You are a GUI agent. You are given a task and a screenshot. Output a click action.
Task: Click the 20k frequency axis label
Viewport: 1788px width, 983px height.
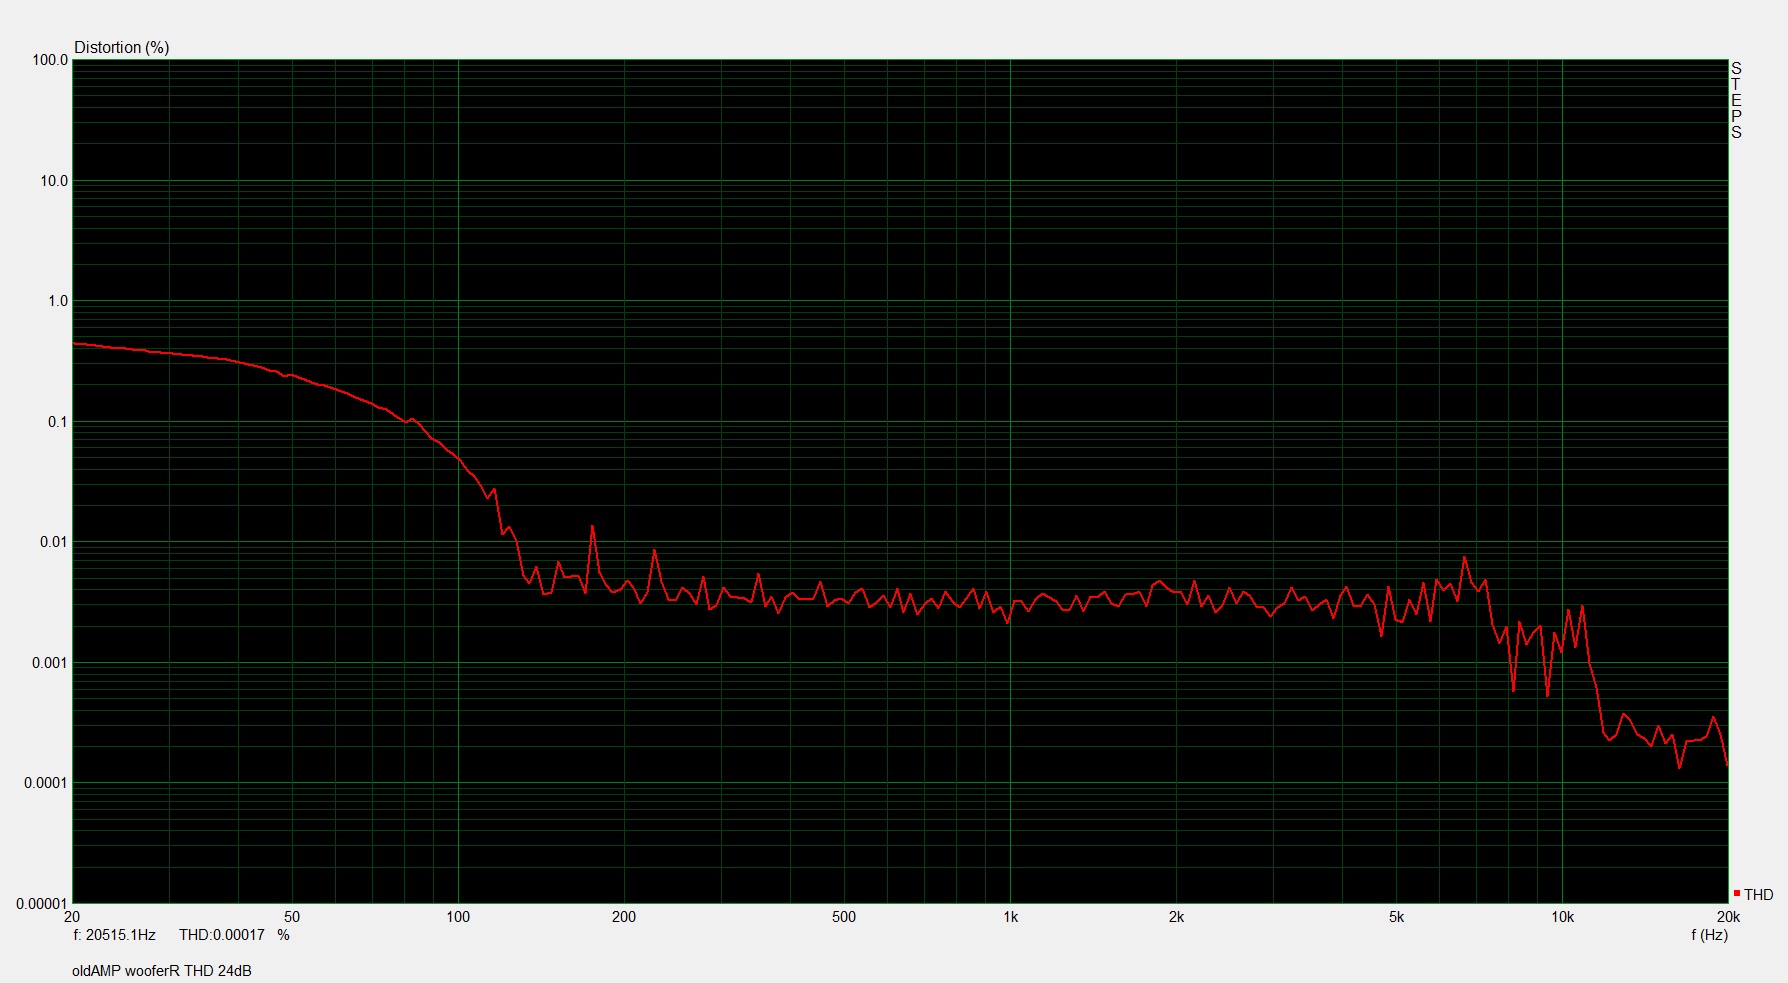(x=1728, y=917)
